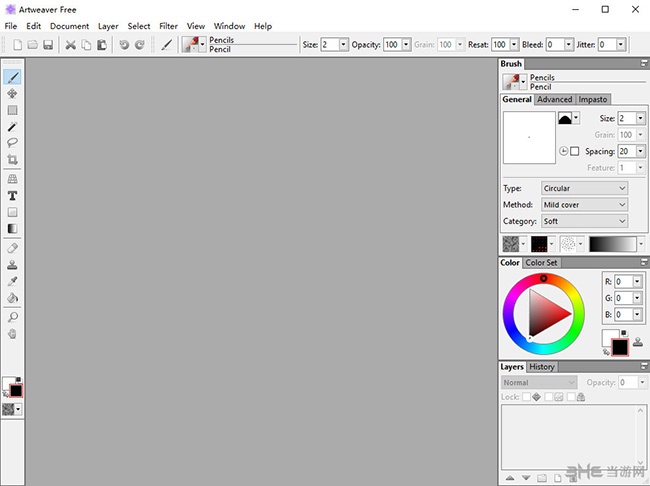Image resolution: width=650 pixels, height=486 pixels.
Task: Open the Method dropdown showing Mild cover
Action: (585, 204)
